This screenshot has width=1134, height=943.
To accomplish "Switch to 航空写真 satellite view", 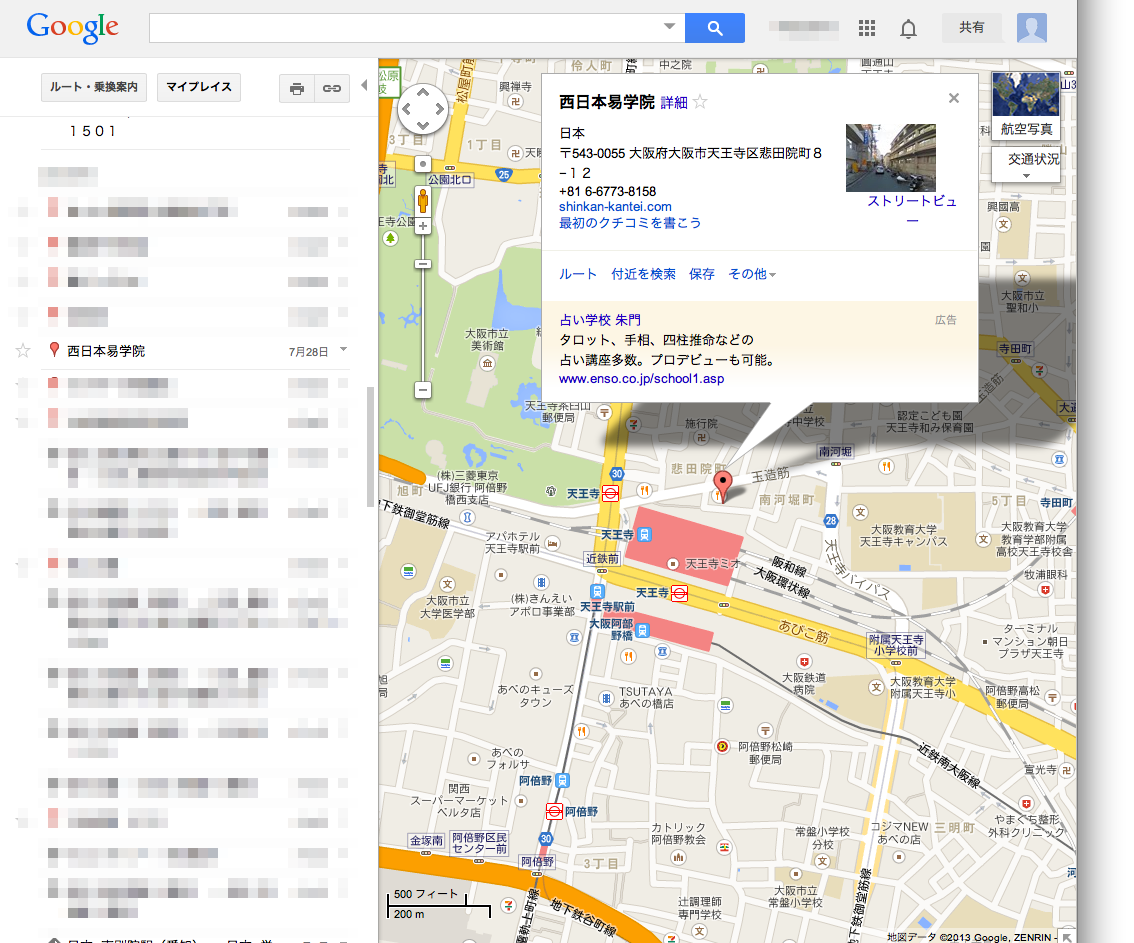I will 1026,106.
